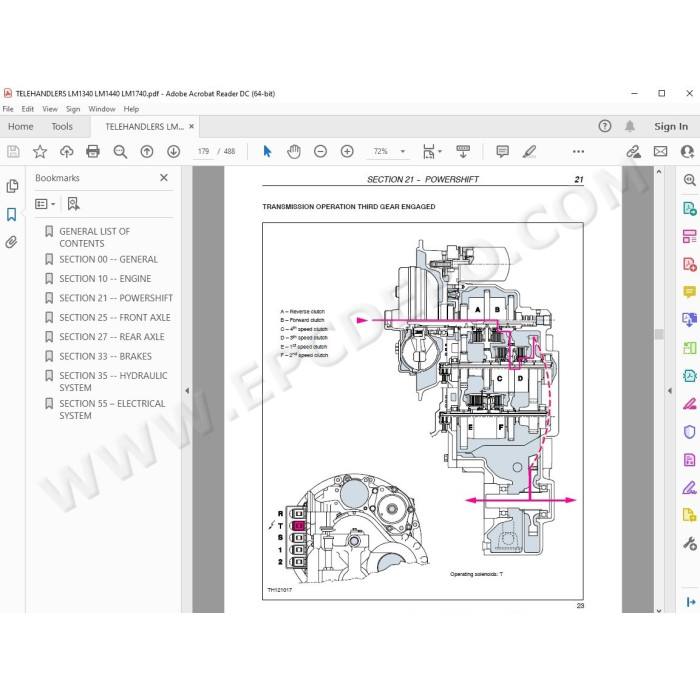Open zoom percentage dropdown
Viewport: 700px width, 700px height.
[403, 152]
